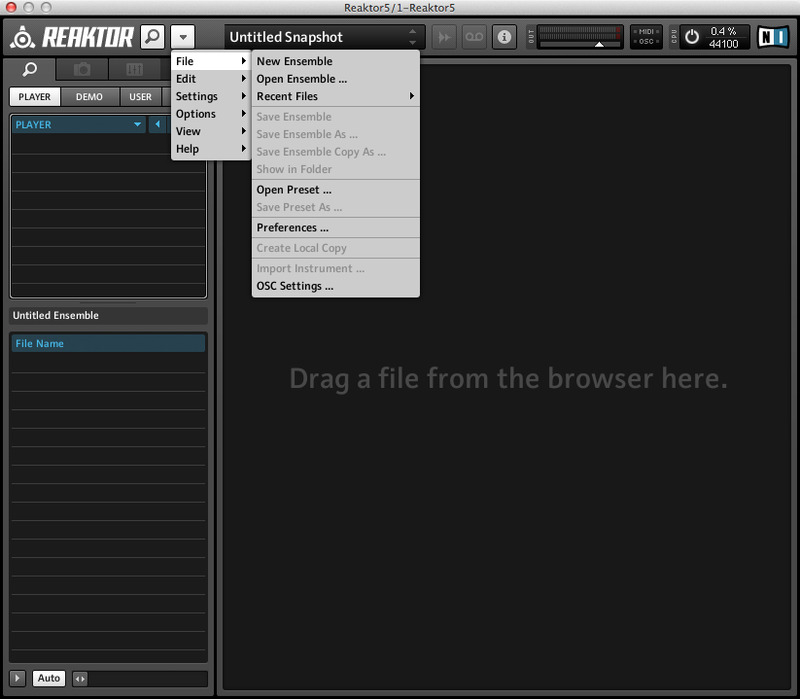Toggle the Auto button in the browser
This screenshot has width=800, height=699.
click(x=48, y=678)
